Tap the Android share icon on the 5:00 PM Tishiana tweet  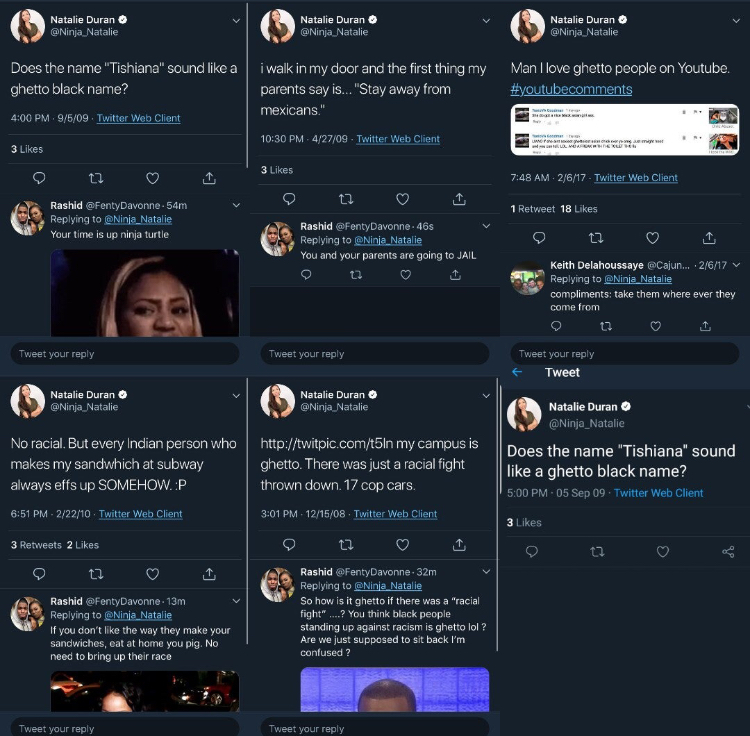coord(728,551)
